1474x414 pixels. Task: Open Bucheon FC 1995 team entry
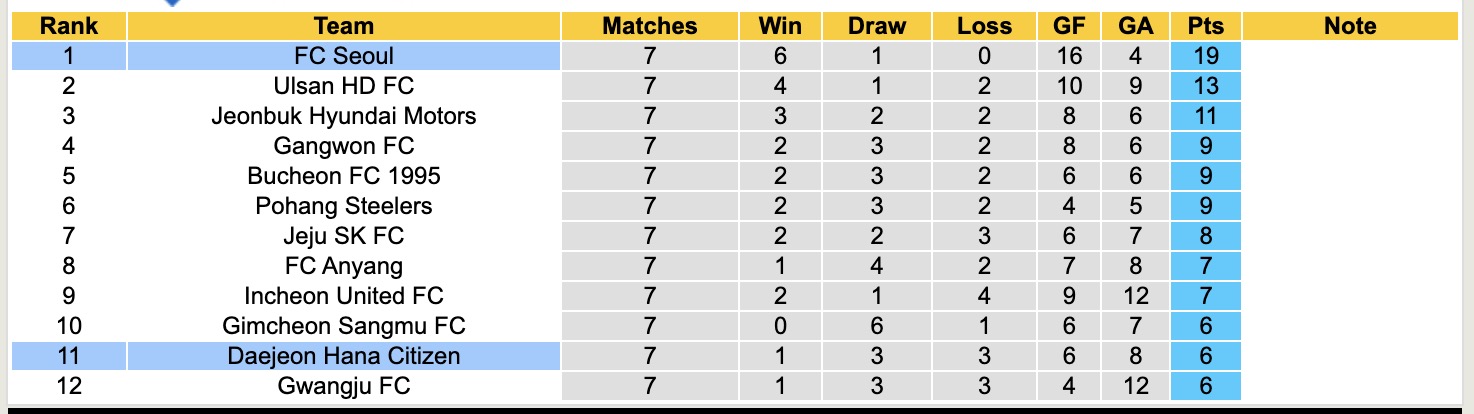pos(343,176)
